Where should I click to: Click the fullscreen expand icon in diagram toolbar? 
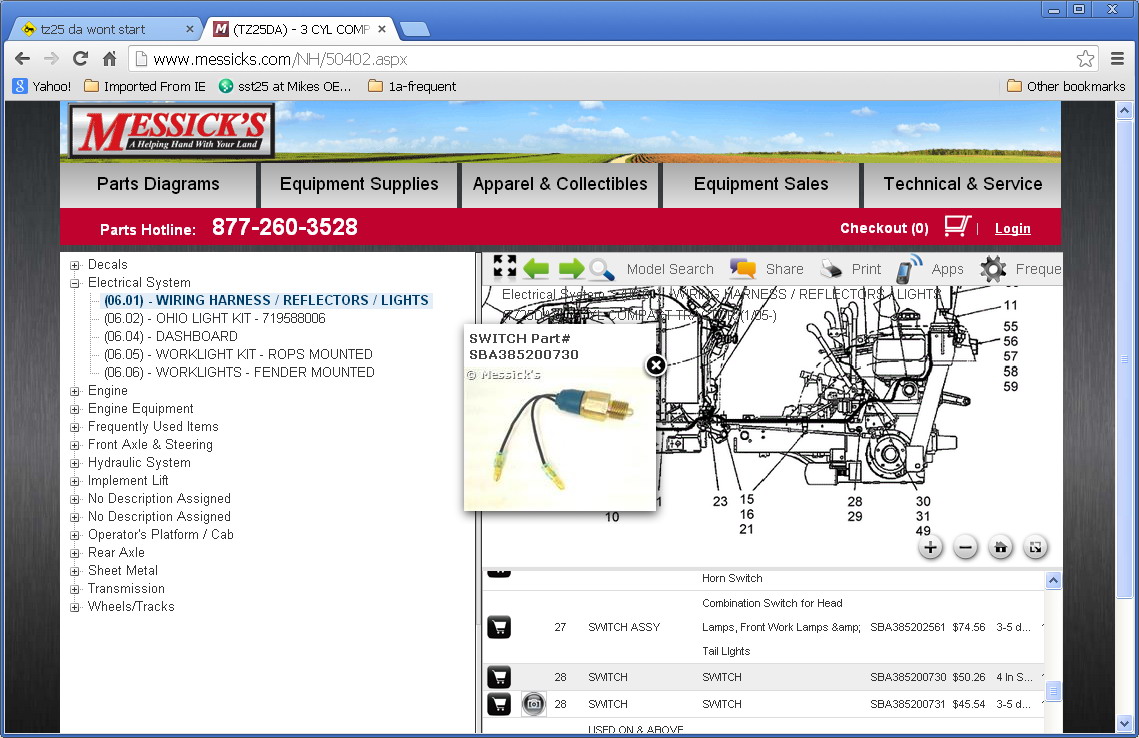tap(505, 267)
